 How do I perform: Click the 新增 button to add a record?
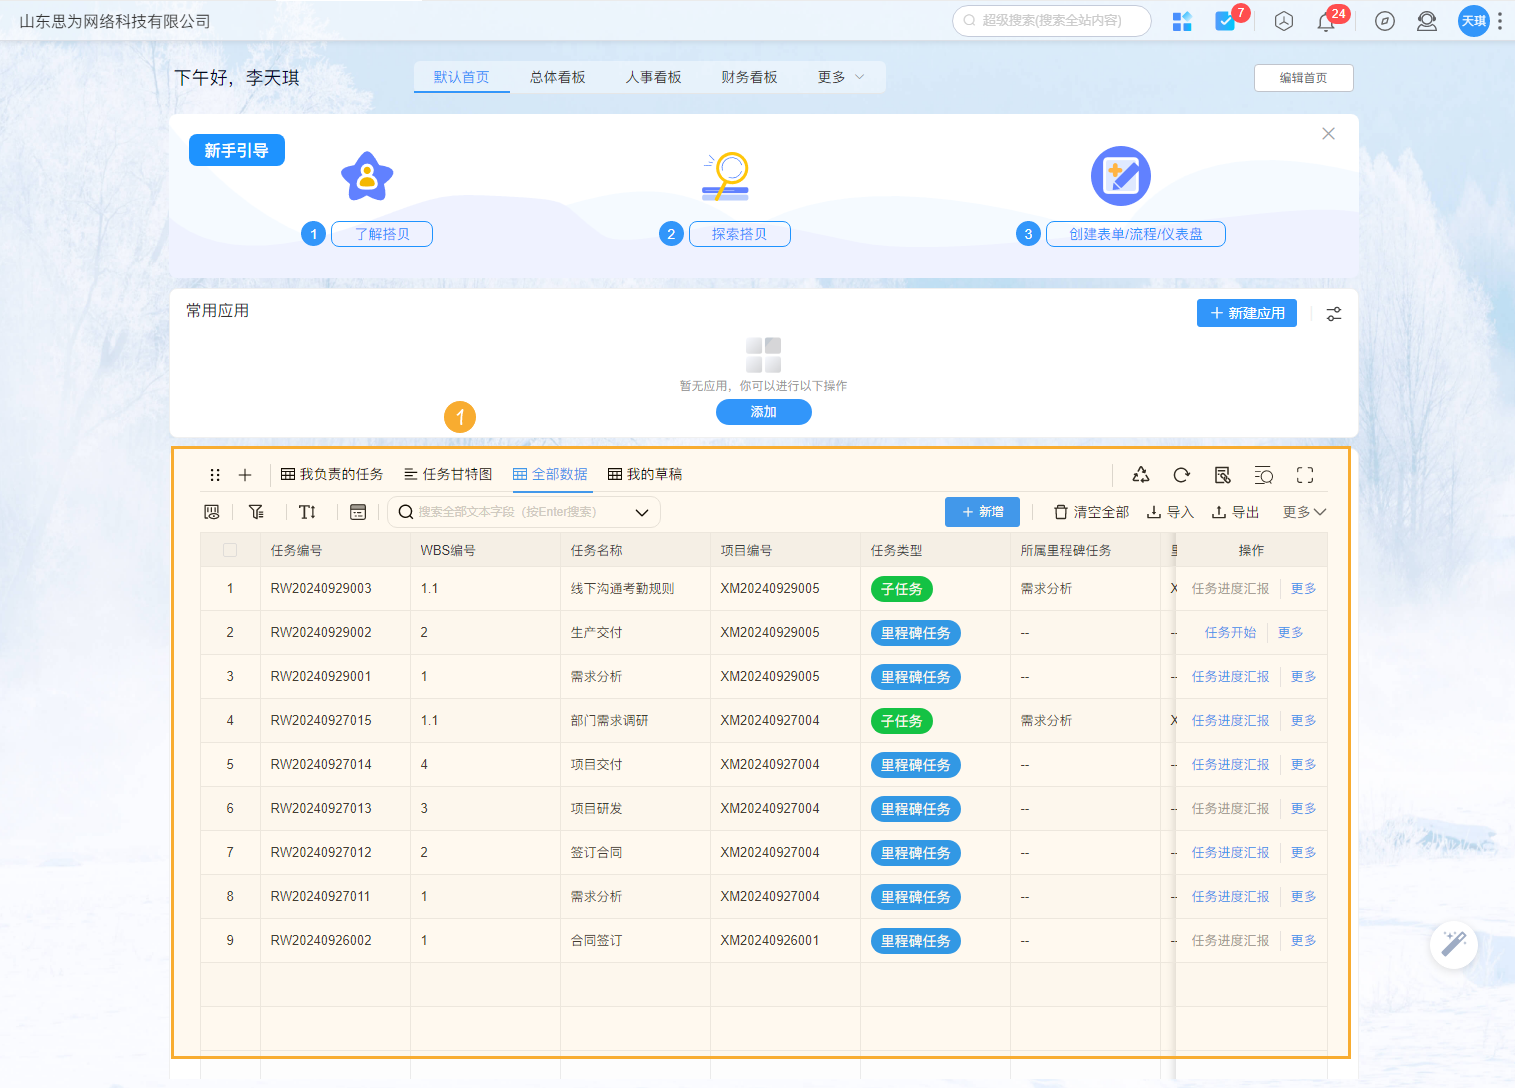[981, 511]
